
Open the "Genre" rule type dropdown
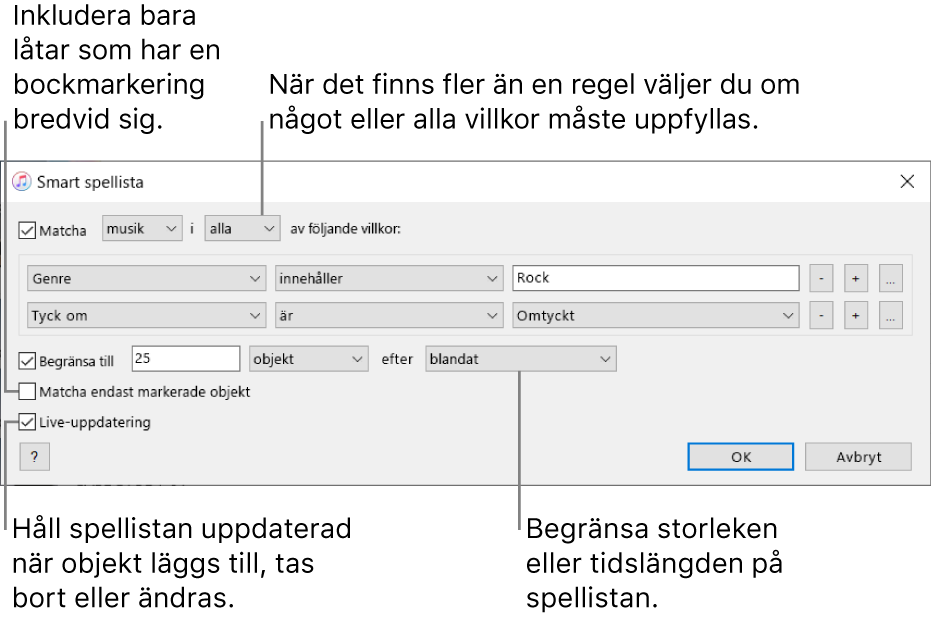(146, 278)
